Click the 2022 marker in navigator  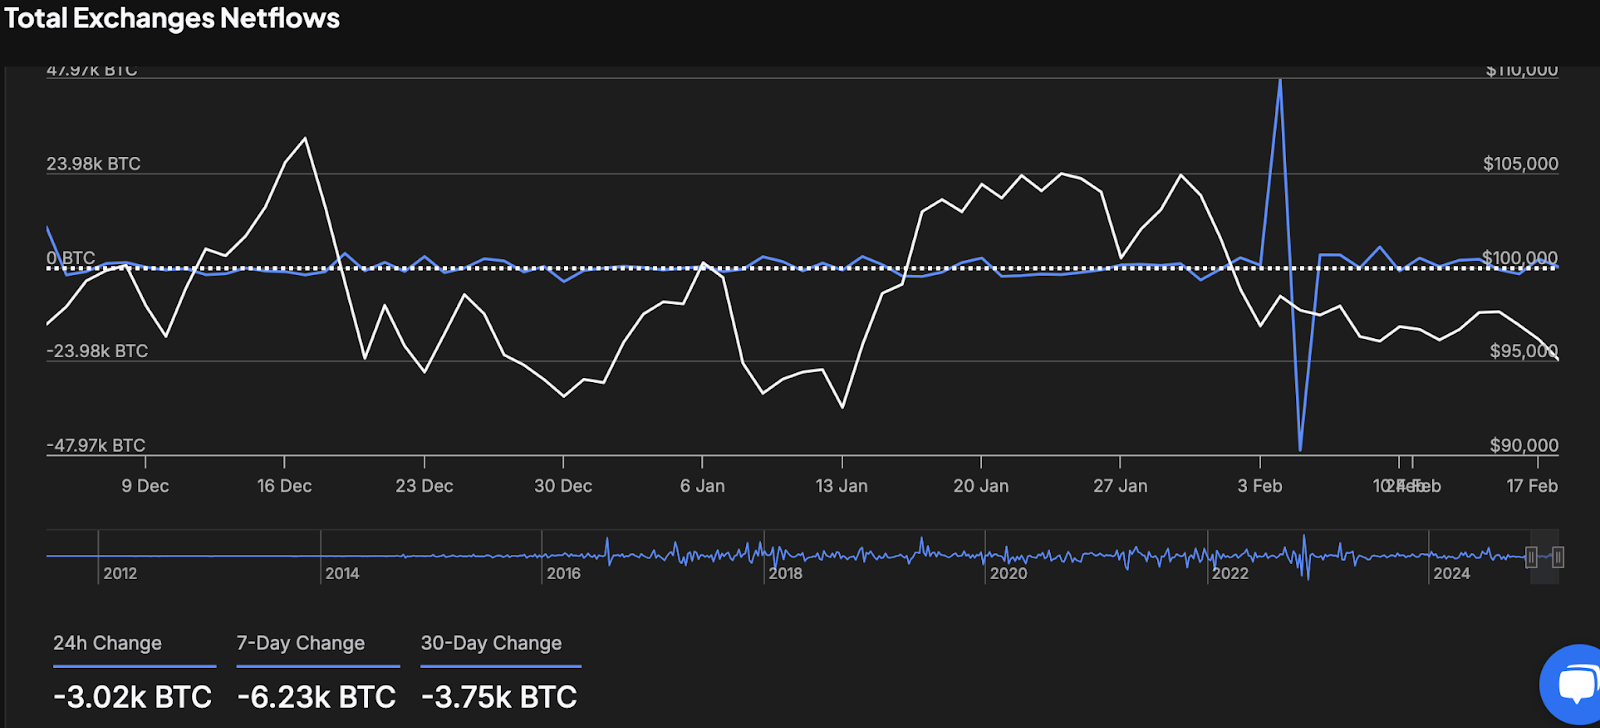(x=1230, y=573)
